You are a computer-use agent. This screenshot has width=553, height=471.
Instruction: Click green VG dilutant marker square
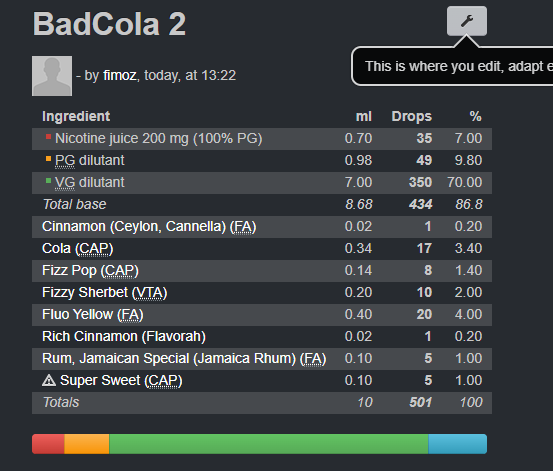[x=48, y=181]
